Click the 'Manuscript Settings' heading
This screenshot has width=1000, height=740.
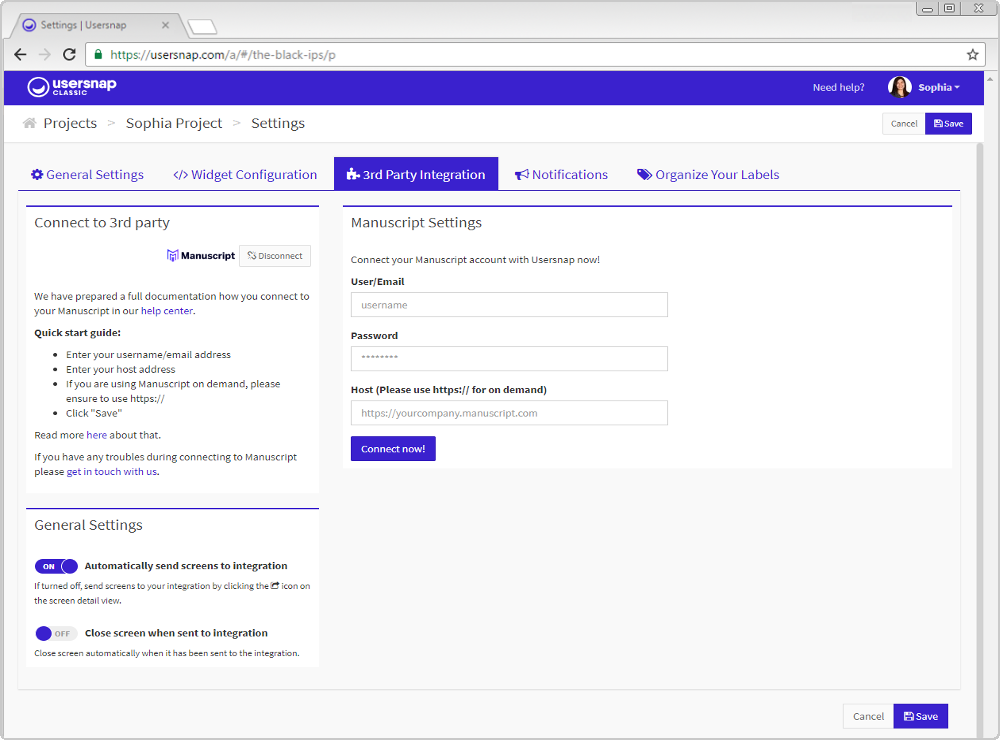coord(416,223)
